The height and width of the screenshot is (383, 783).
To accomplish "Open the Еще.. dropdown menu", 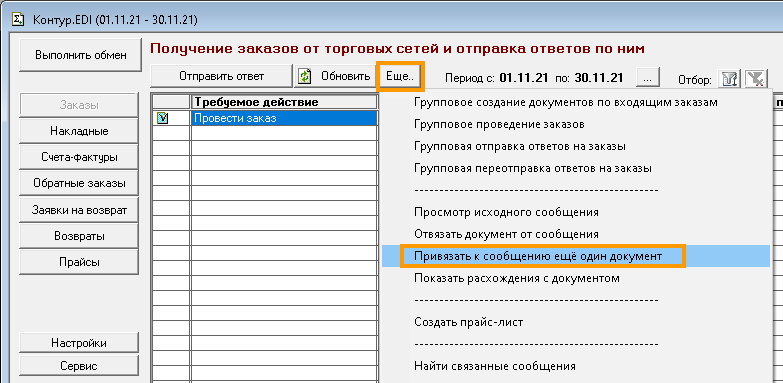I will pos(400,76).
